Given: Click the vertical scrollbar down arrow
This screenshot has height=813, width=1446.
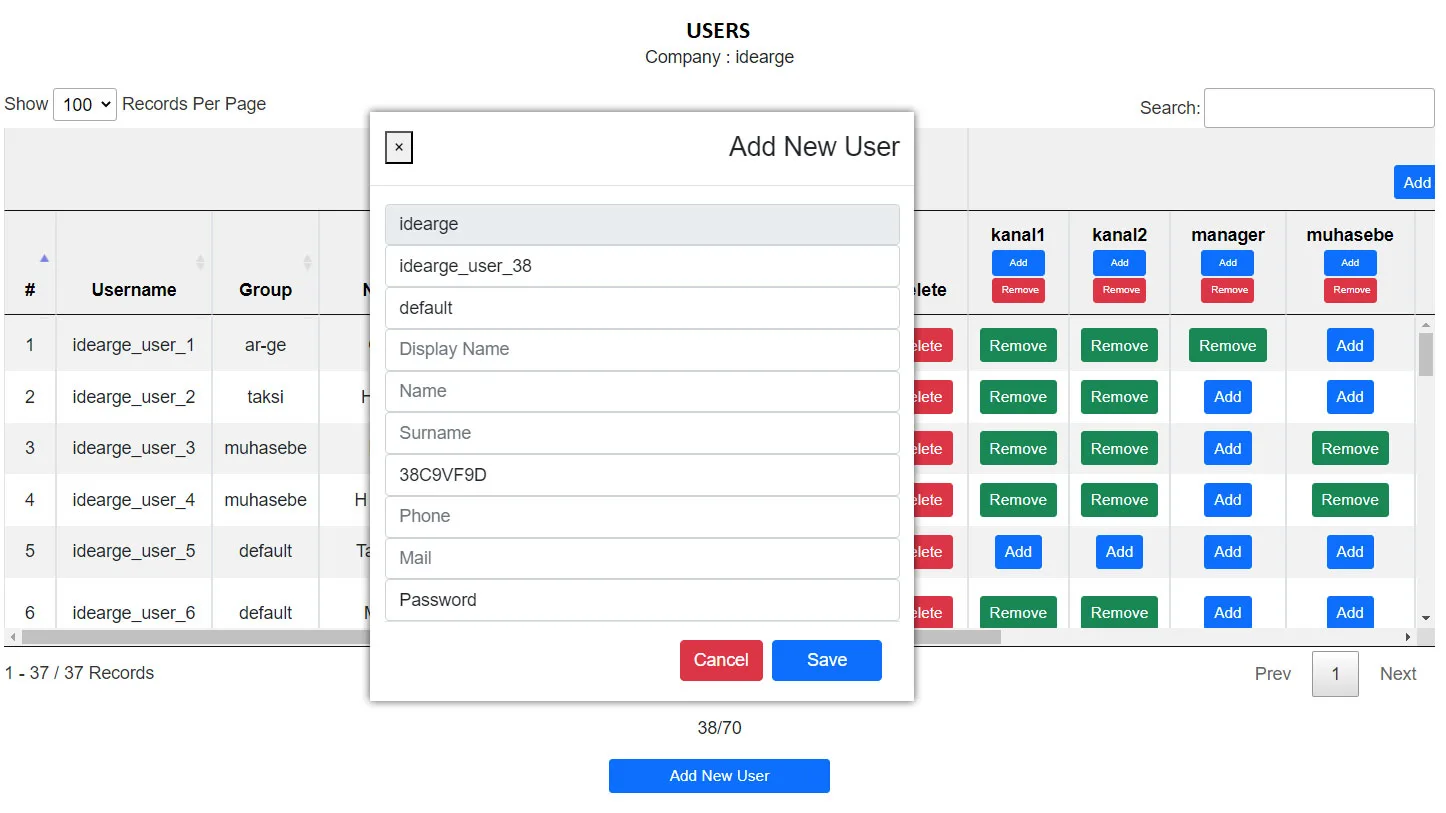Looking at the screenshot, I should [x=1426, y=619].
